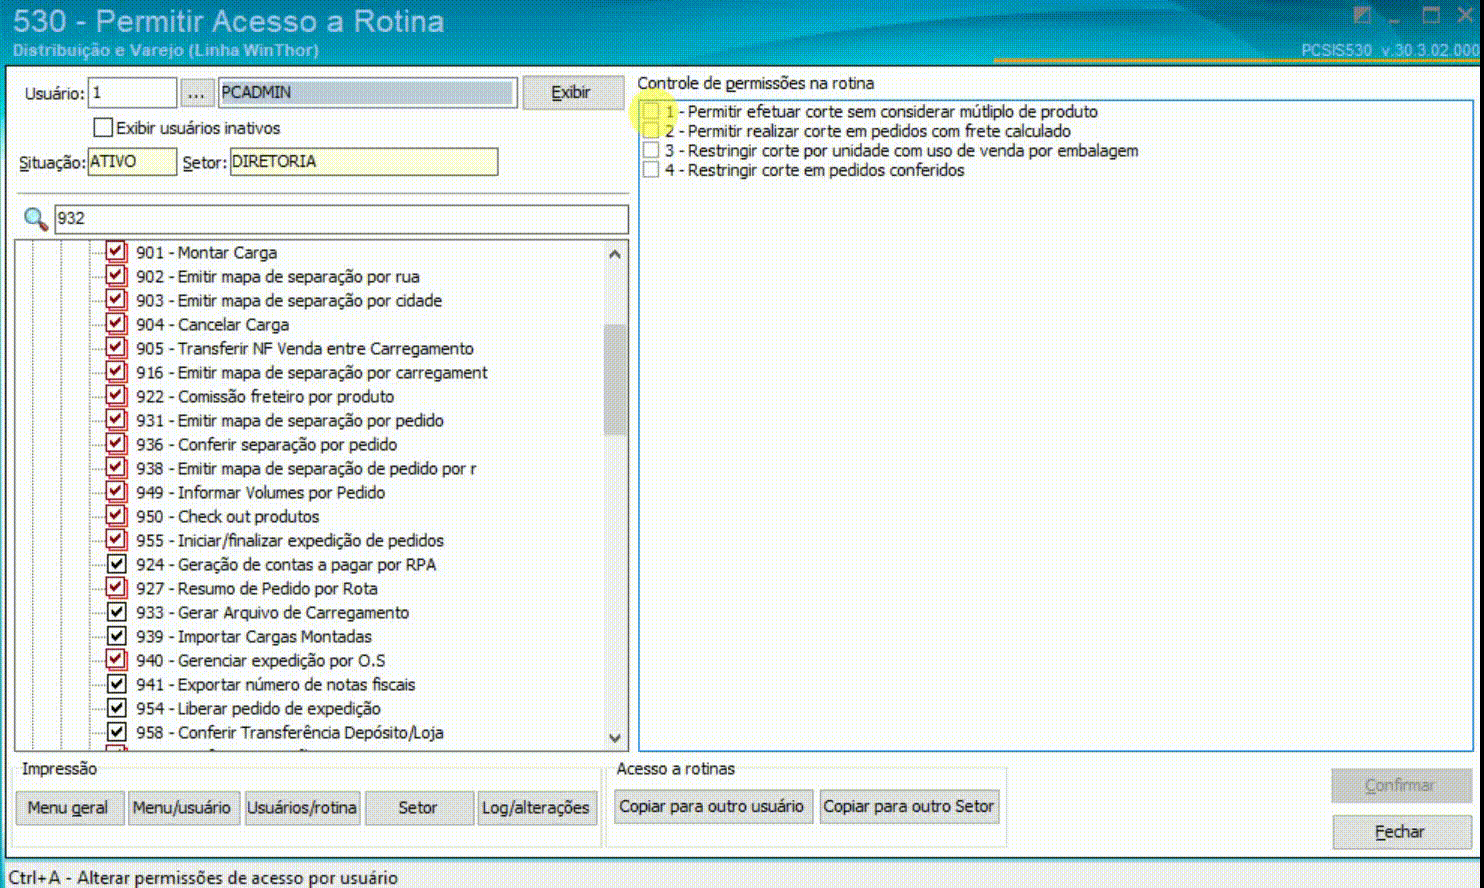This screenshot has width=1484, height=888.
Task: Click the Fechar button
Action: 1401,832
